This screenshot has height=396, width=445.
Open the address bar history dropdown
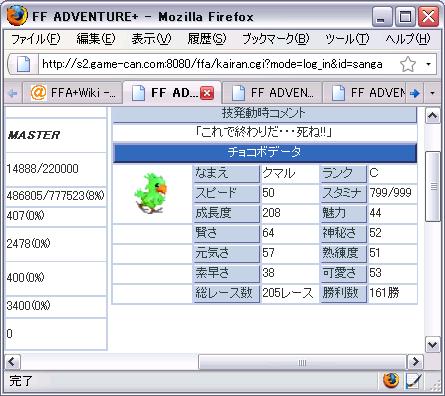429,64
